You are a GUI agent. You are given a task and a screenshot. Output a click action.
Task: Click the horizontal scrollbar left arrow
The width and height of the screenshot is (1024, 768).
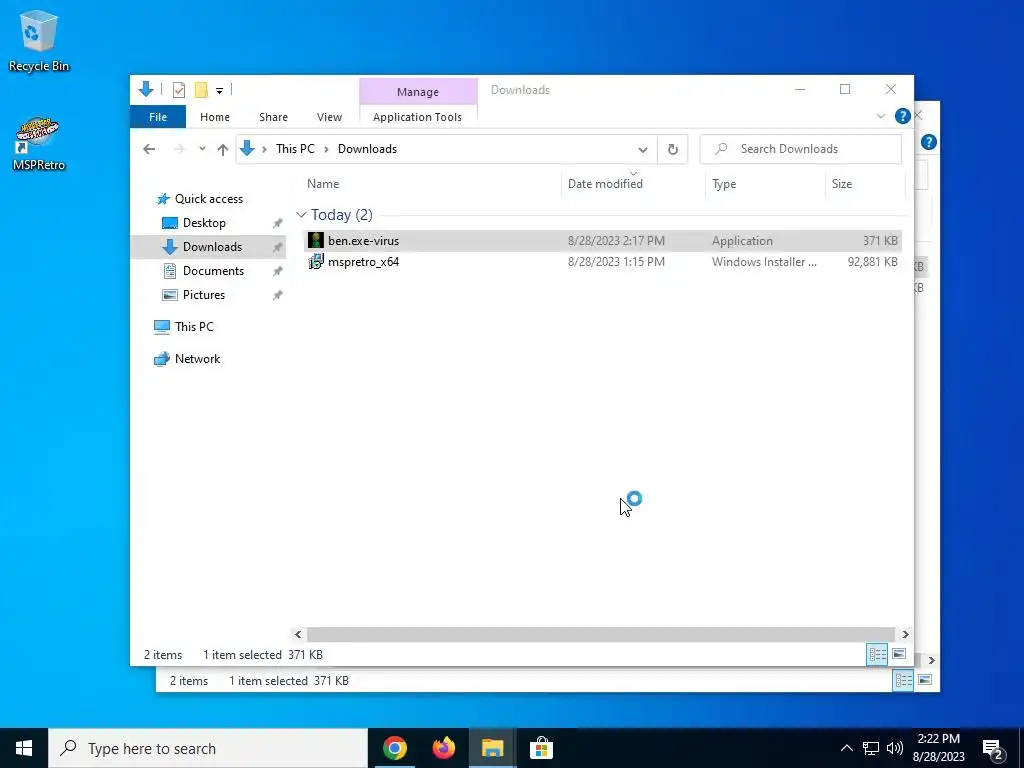tap(298, 634)
